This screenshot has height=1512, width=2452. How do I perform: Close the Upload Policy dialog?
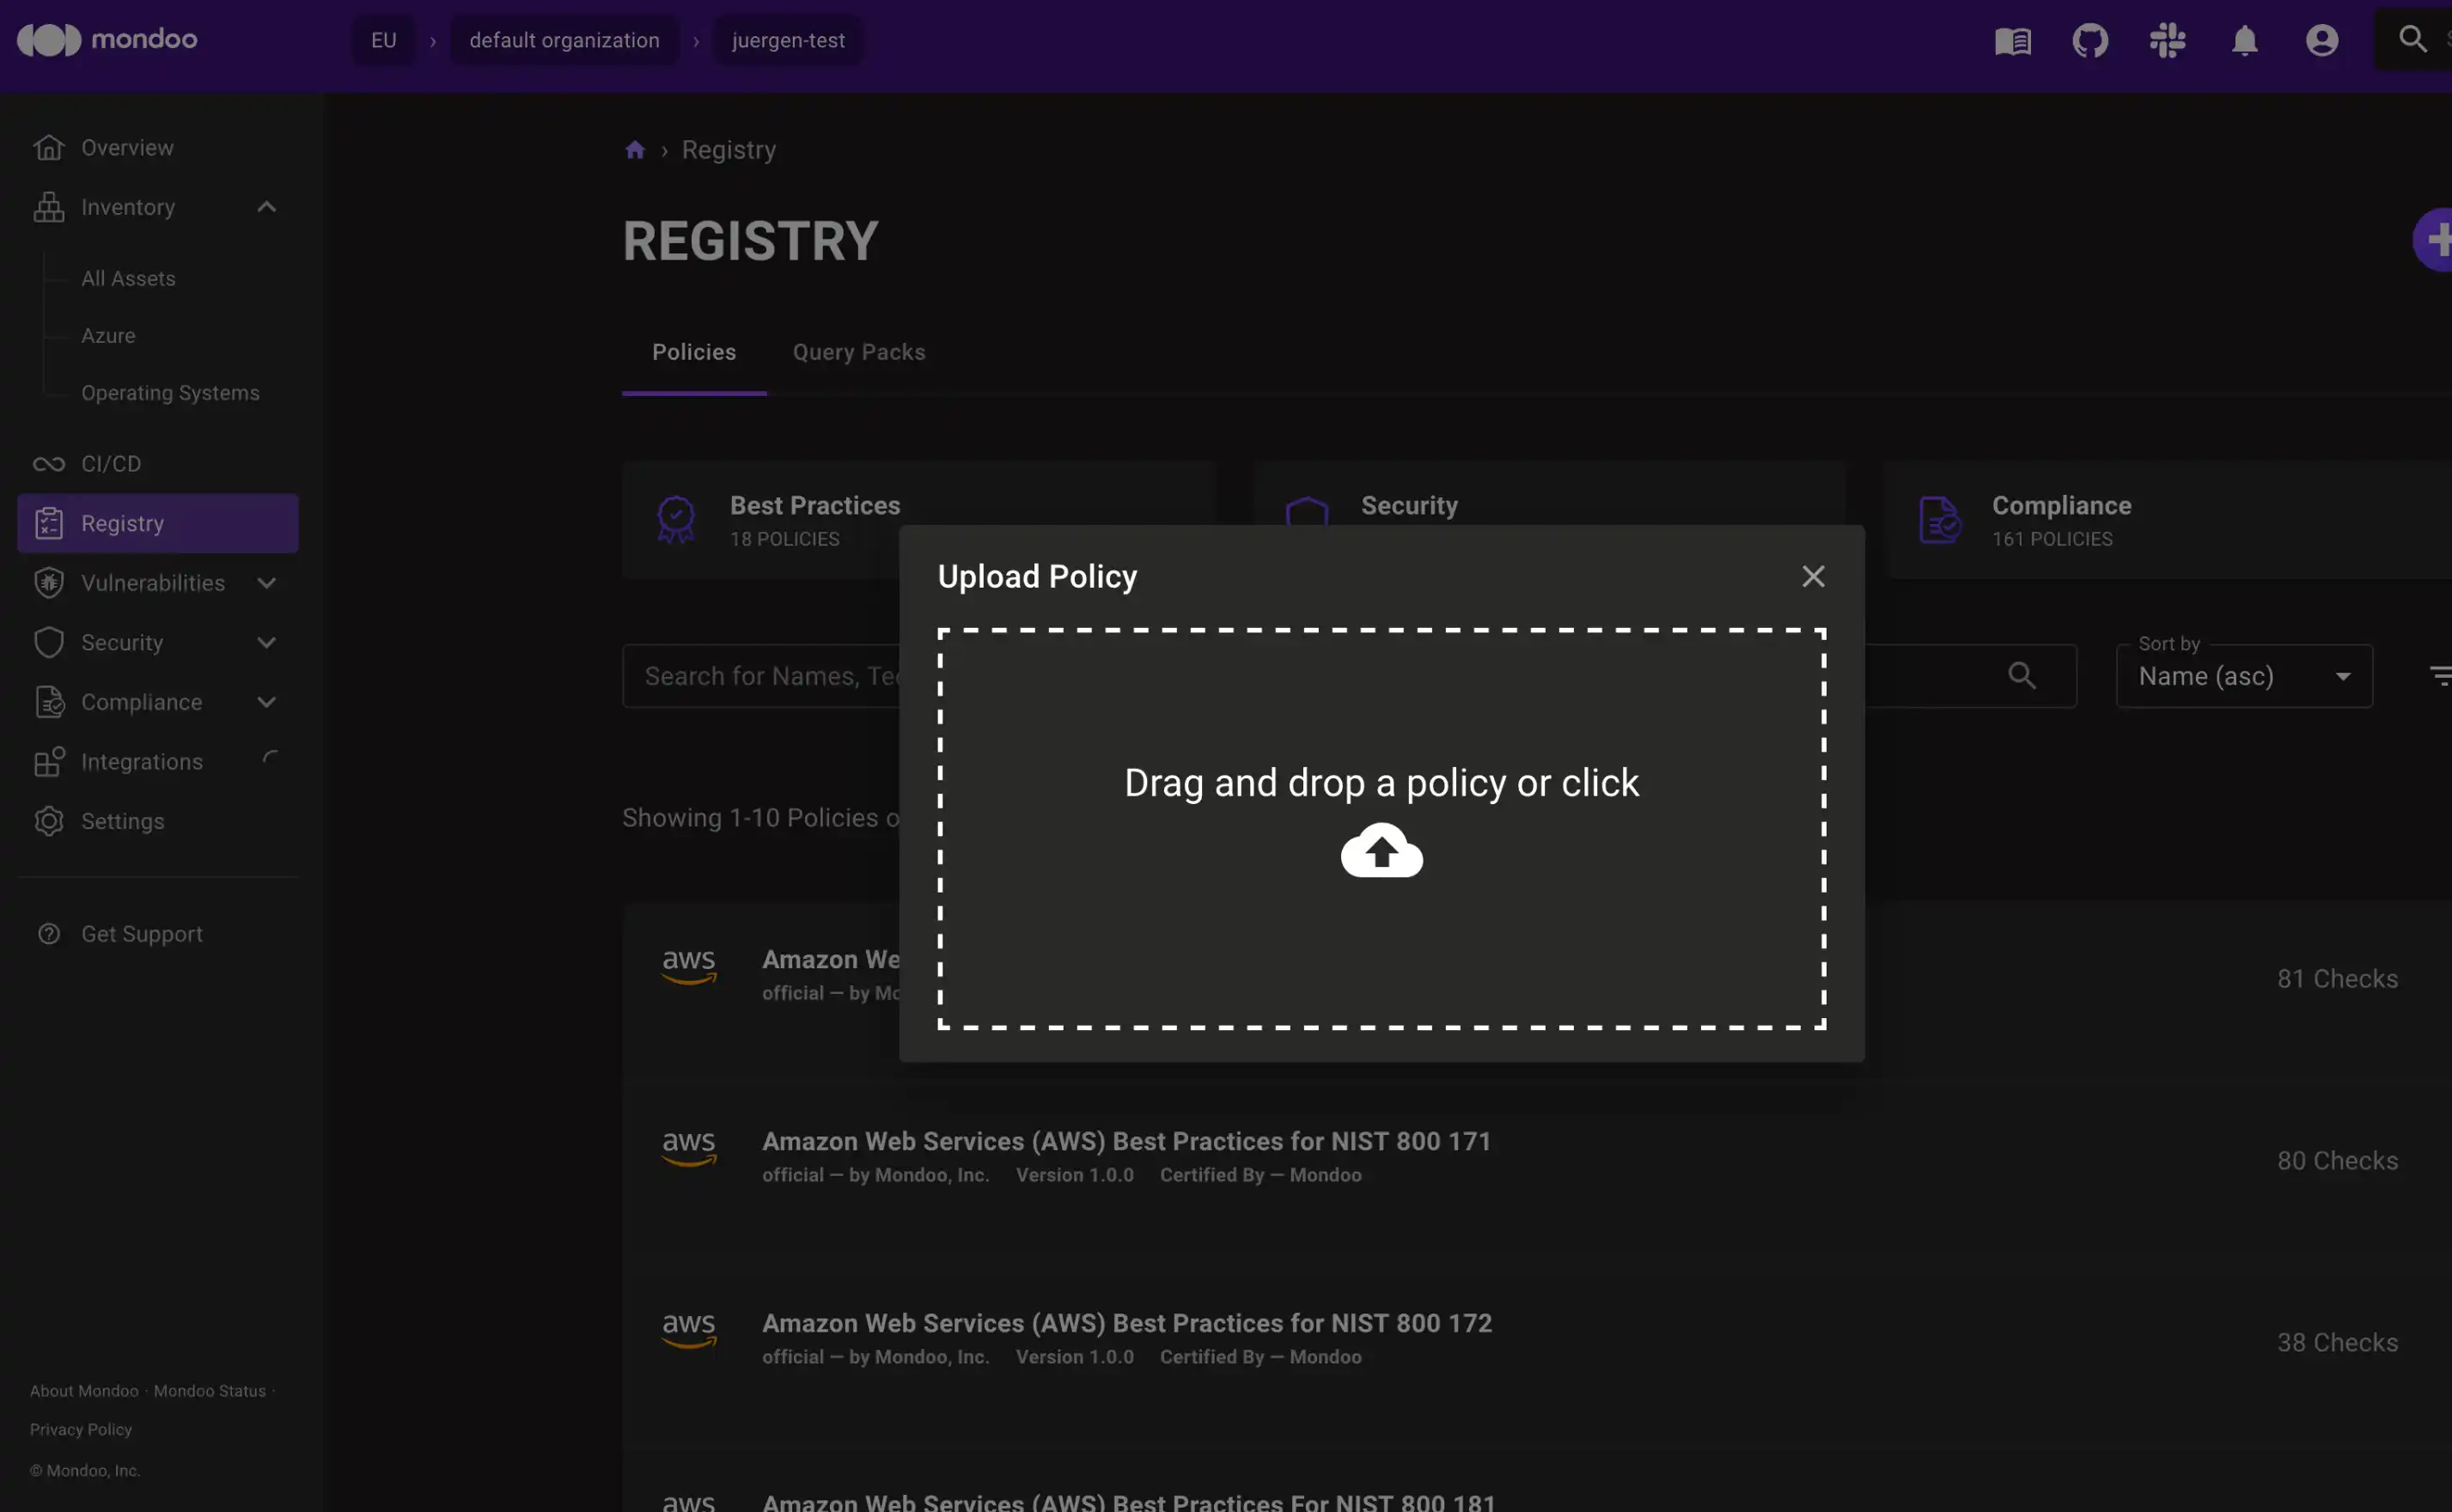pyautogui.click(x=1813, y=576)
